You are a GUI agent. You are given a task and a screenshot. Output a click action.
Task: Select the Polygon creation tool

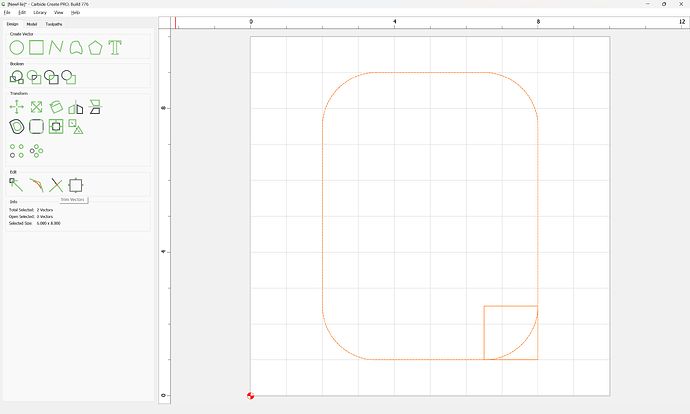click(95, 48)
